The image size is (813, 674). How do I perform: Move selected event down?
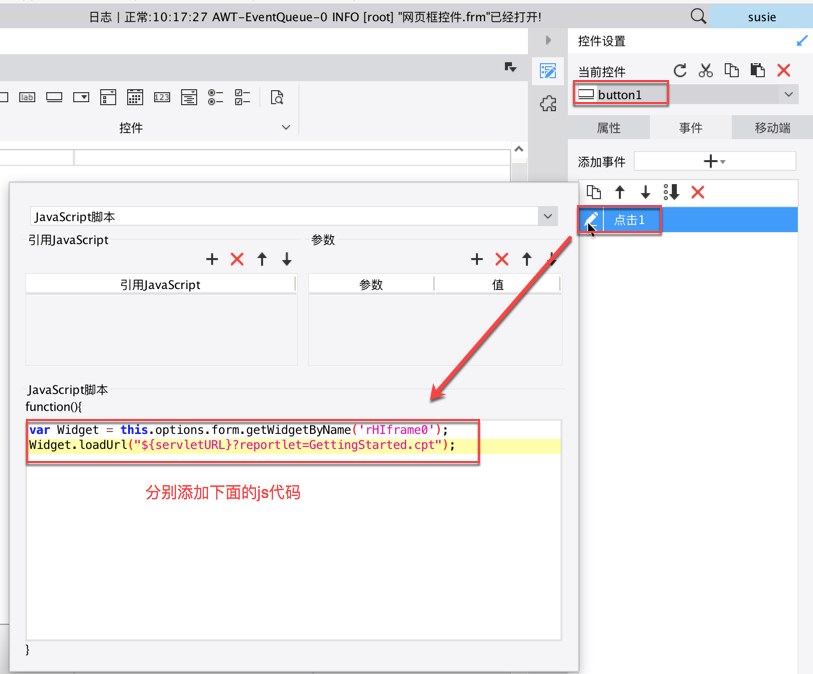click(646, 192)
